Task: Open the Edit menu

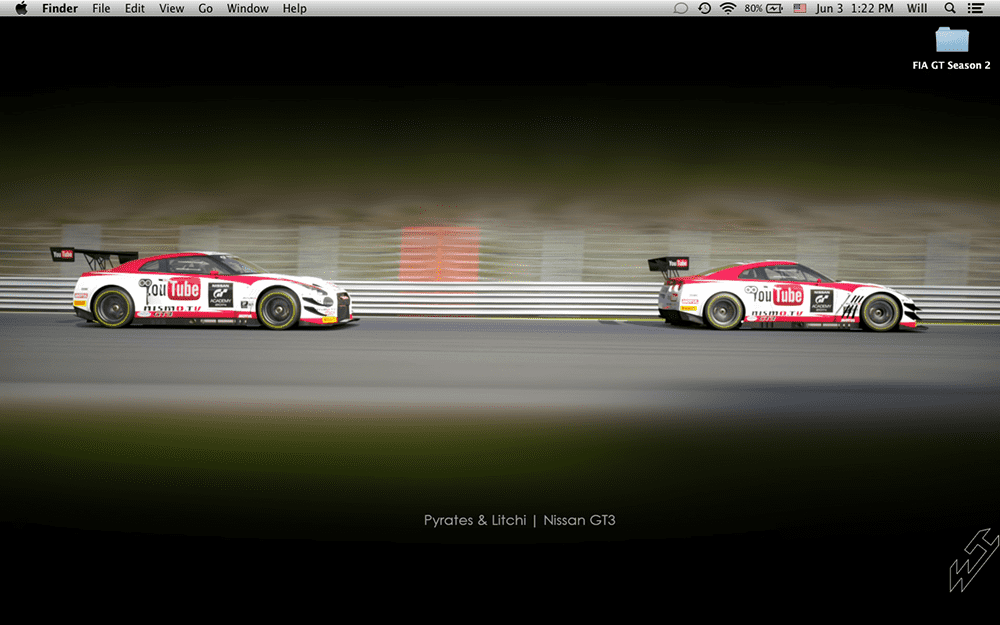Action: (x=135, y=8)
